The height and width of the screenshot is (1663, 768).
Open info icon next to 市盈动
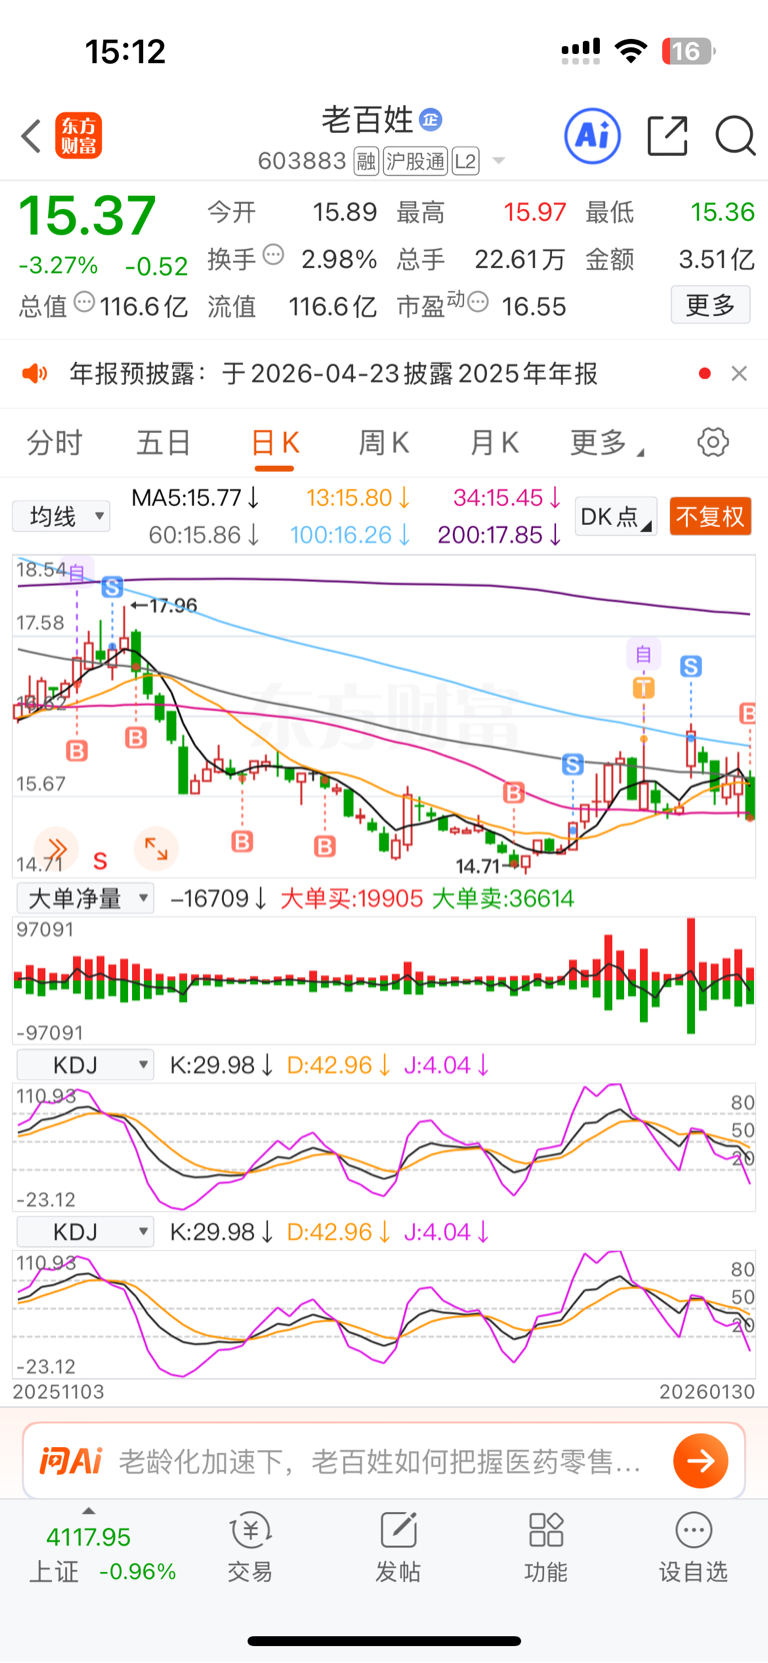point(478,302)
